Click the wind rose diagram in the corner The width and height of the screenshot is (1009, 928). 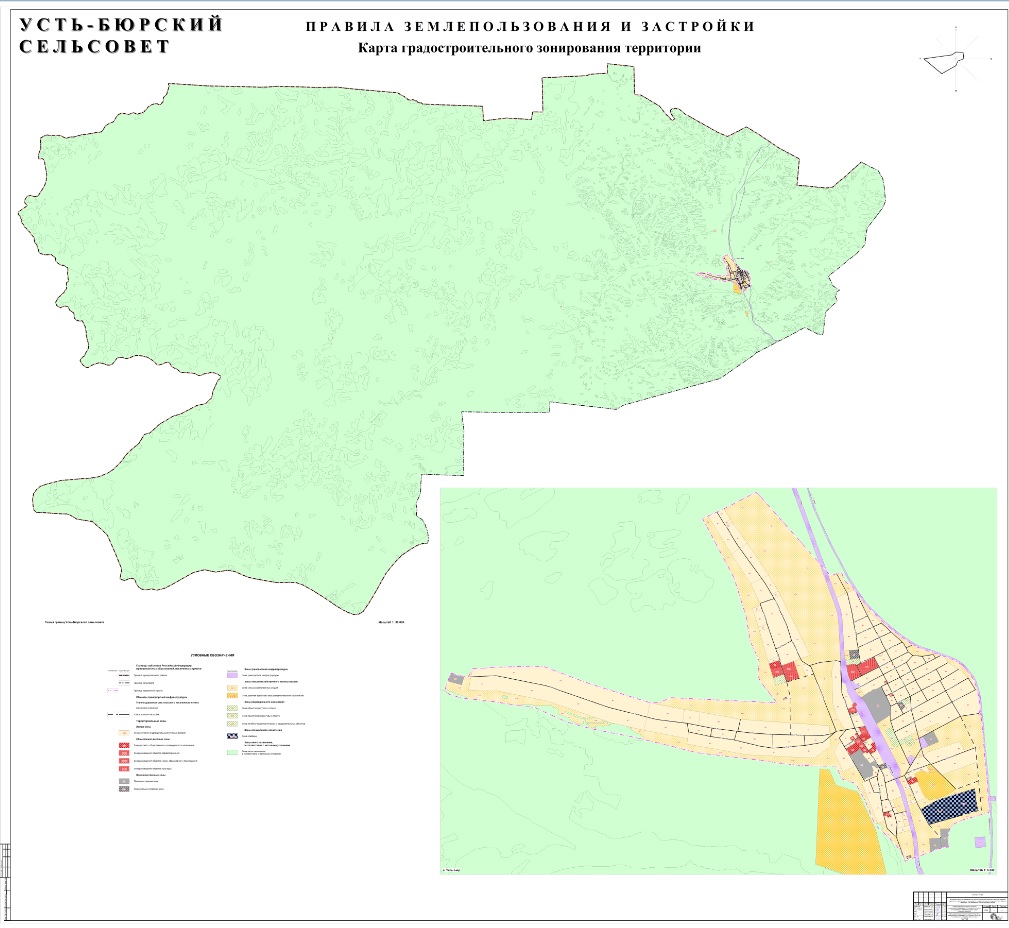(x=950, y=60)
